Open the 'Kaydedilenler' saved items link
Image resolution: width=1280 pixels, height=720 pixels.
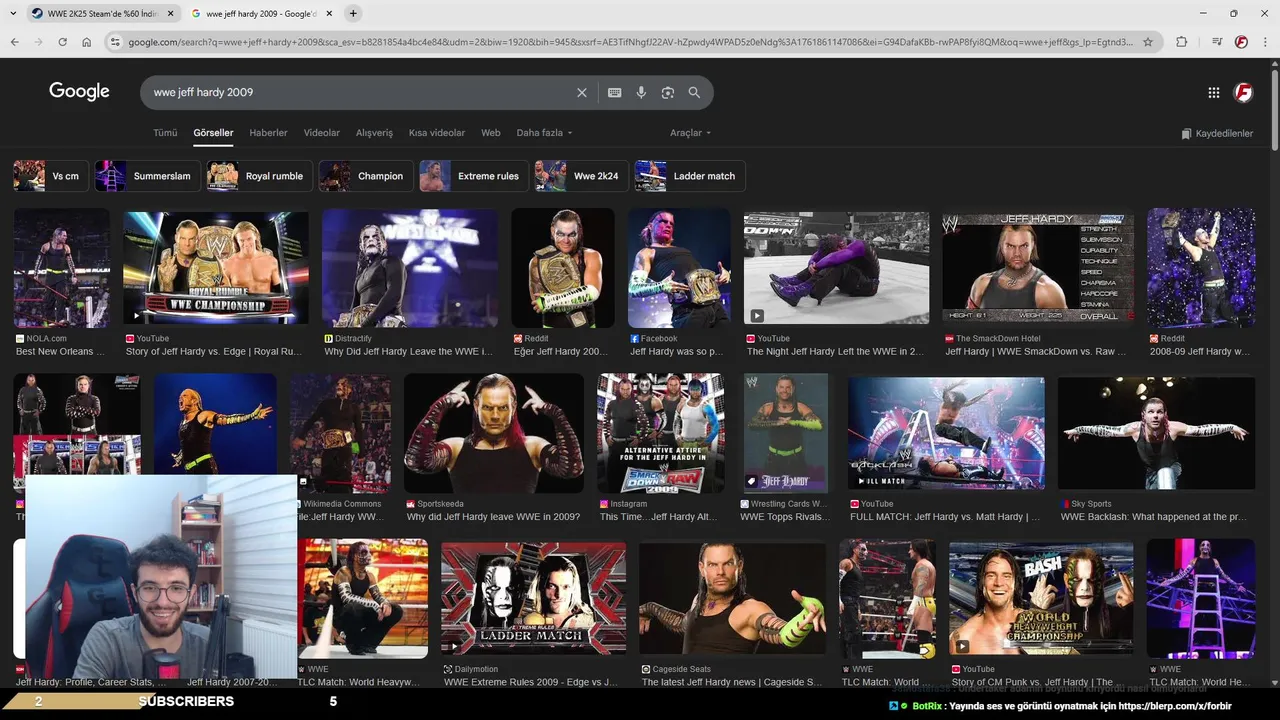[1217, 133]
